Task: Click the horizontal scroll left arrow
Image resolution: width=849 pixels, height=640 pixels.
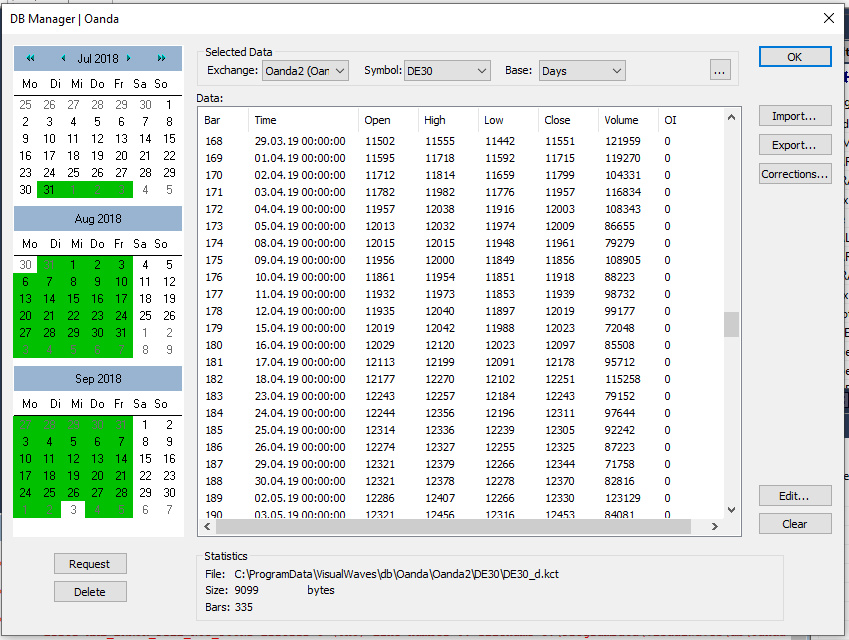Action: pyautogui.click(x=207, y=526)
